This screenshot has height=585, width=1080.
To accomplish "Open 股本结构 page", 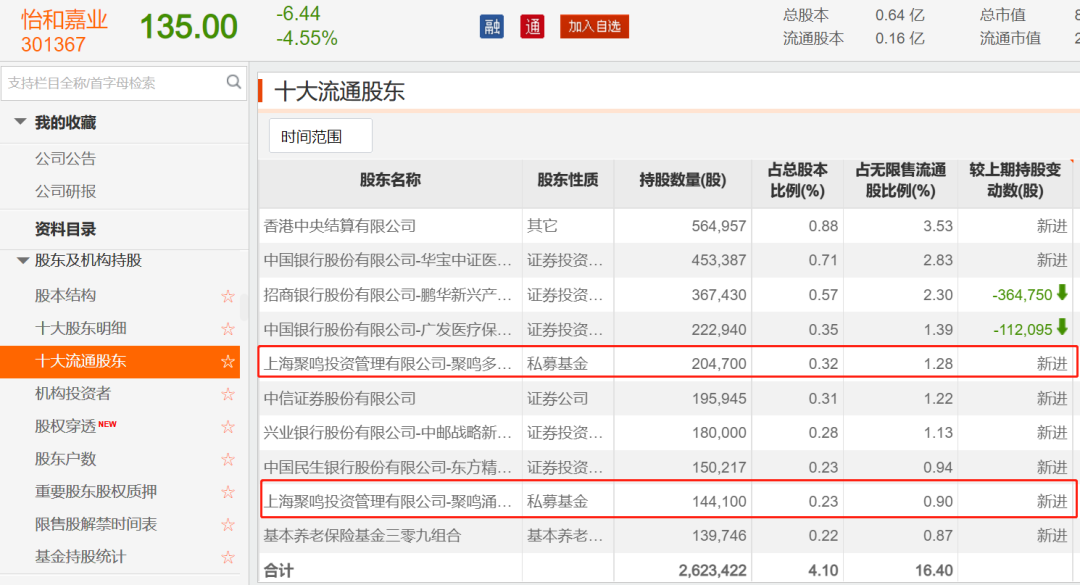I will [x=65, y=296].
